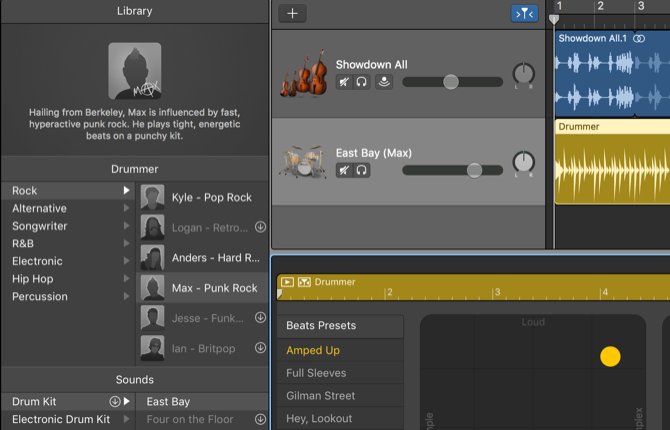This screenshot has width=670, height=430.
Task: Download Jesse drummer via arrow icon
Action: 260,318
